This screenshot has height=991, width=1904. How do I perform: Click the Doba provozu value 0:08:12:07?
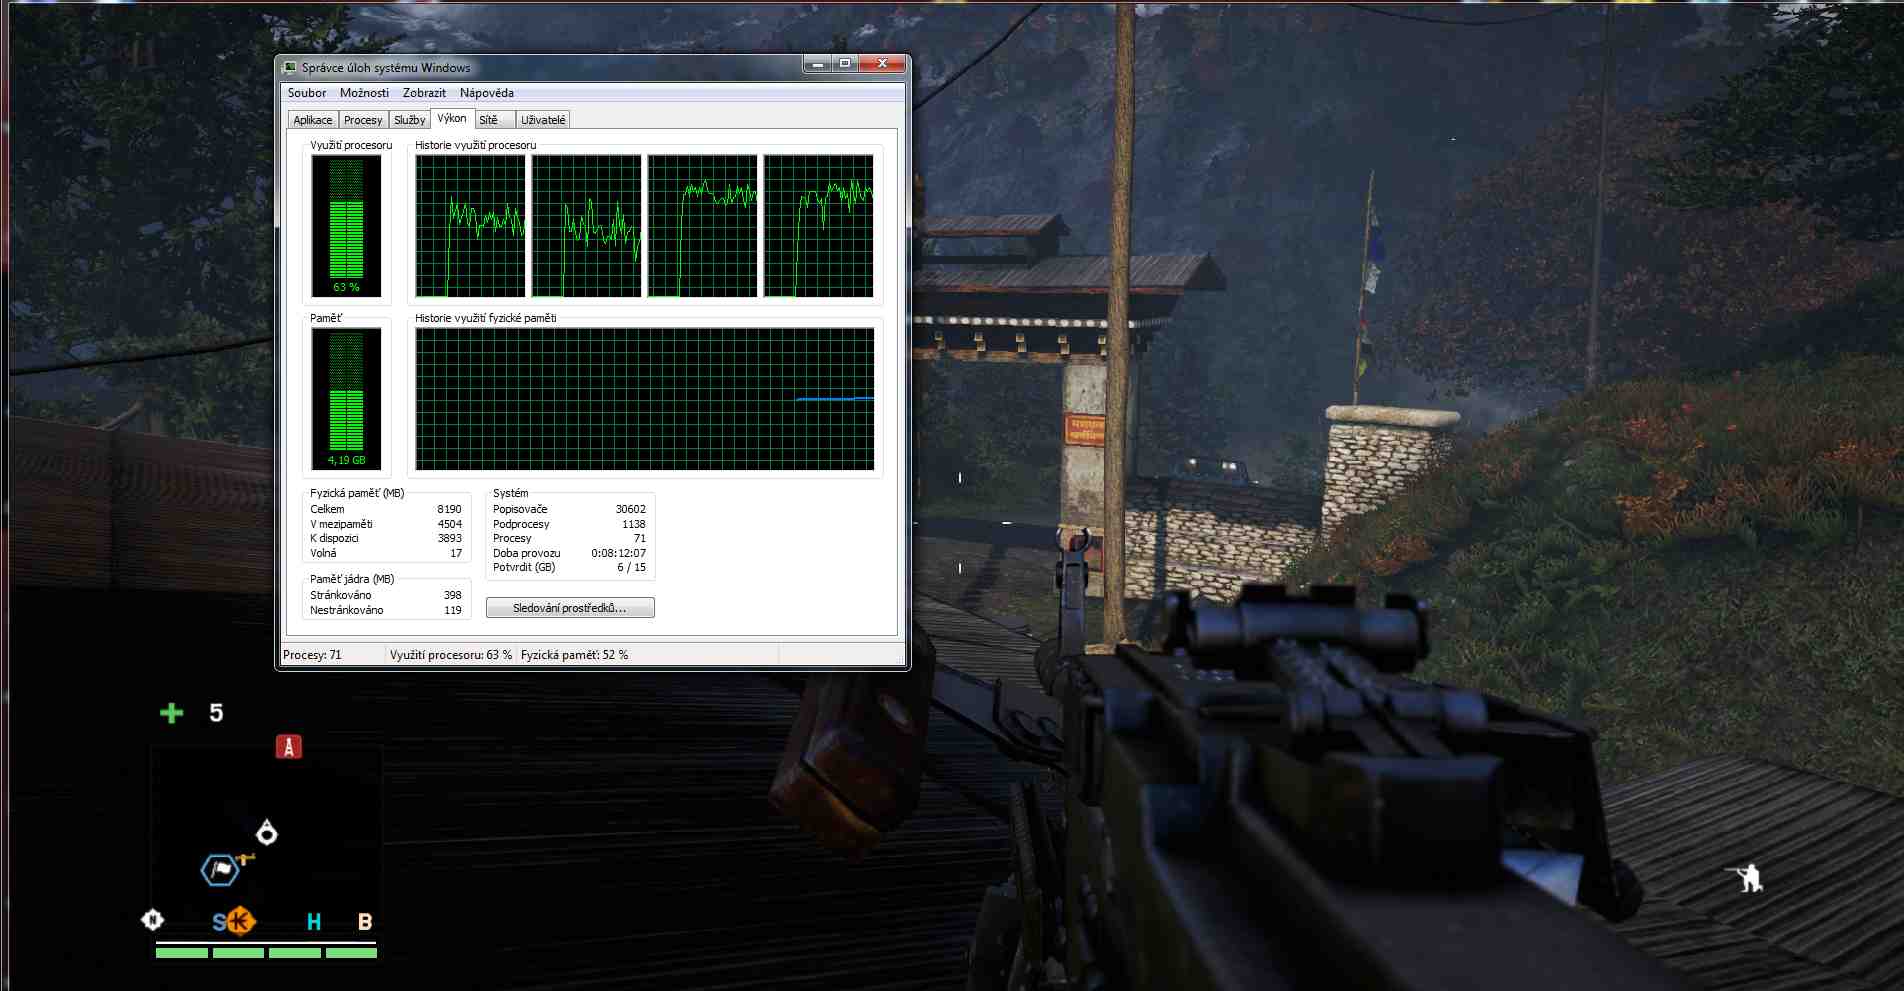618,553
